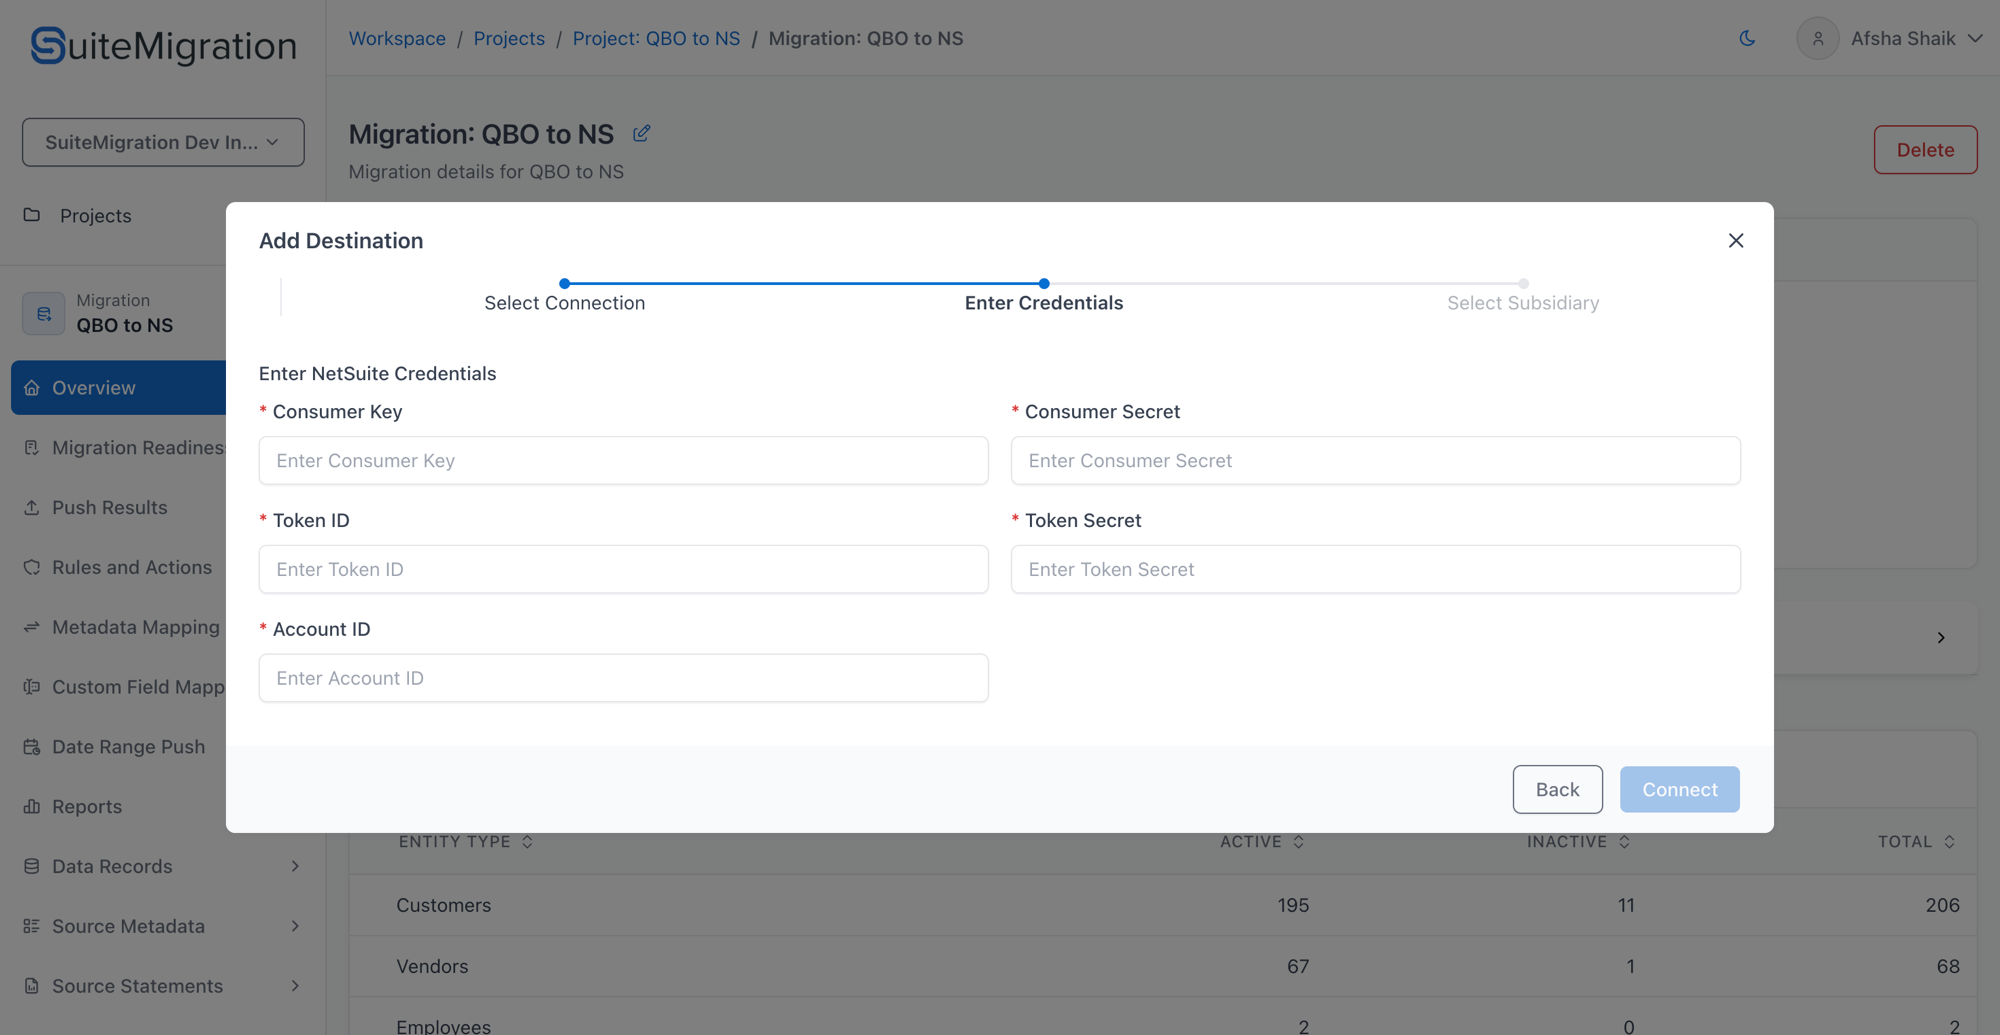Open the Projects breadcrumb link
The image size is (2000, 1035).
(509, 38)
